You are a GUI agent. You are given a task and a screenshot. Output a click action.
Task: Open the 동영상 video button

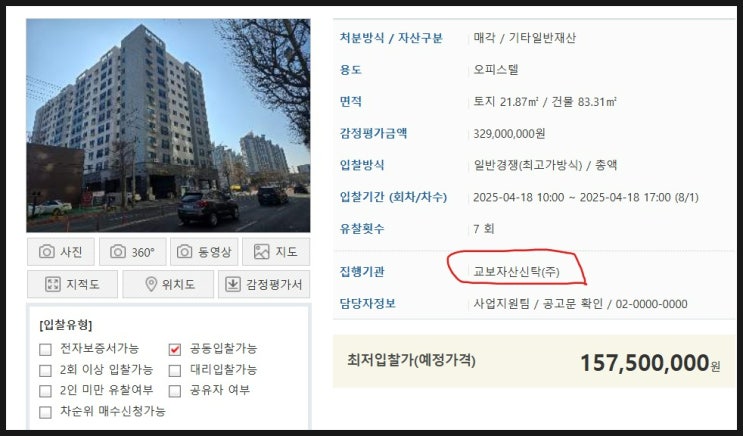[x=204, y=252]
